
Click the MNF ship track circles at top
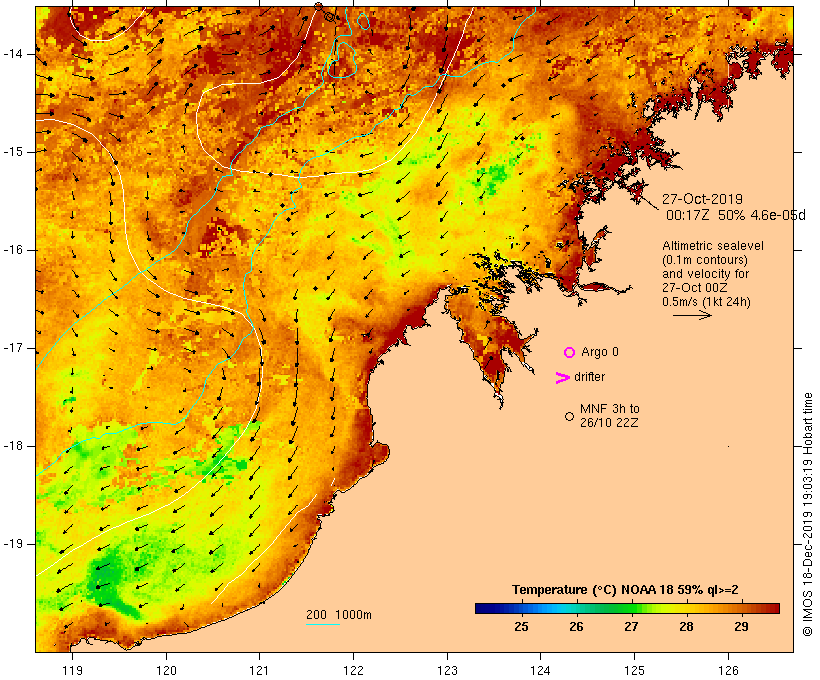click(324, 12)
